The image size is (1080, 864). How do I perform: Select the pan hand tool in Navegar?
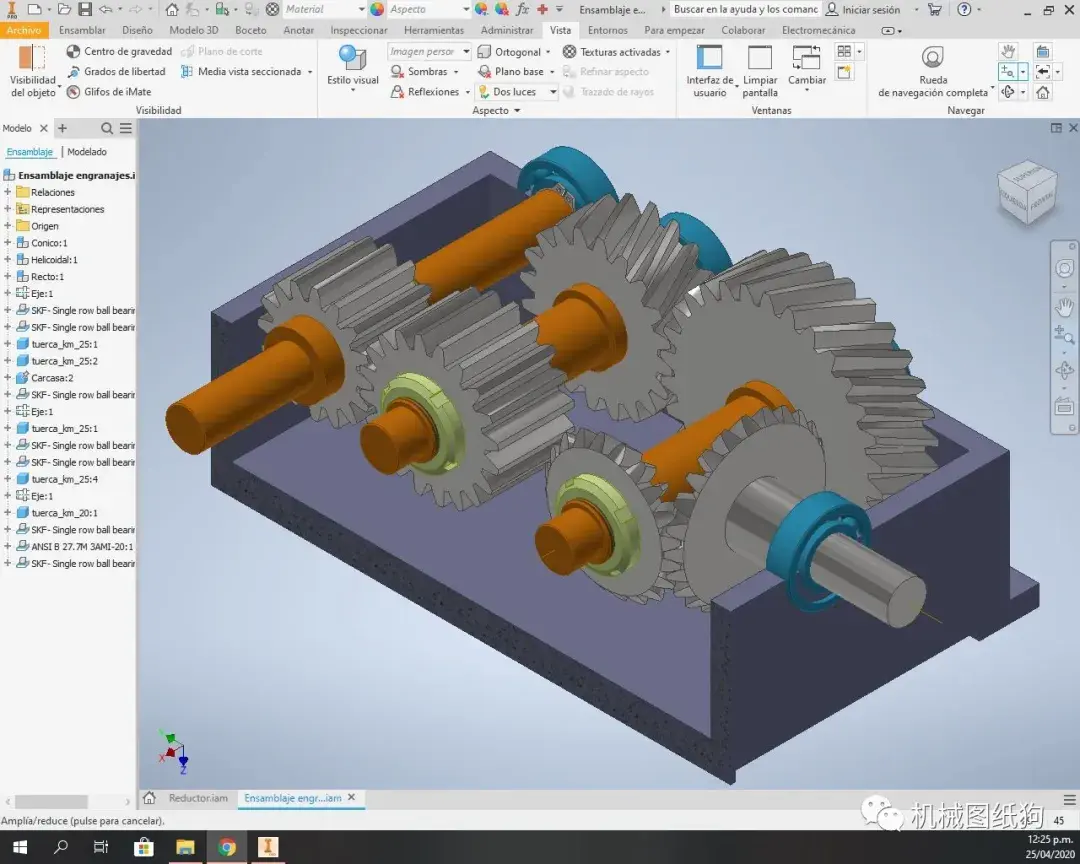pyautogui.click(x=1008, y=51)
